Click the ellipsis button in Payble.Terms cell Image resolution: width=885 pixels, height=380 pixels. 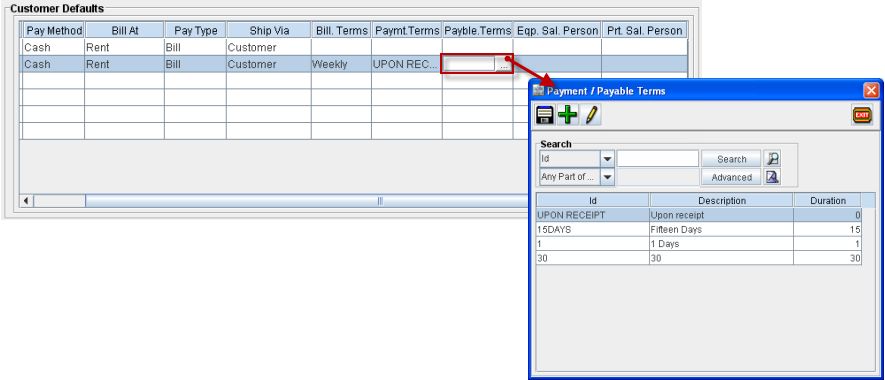pos(504,65)
